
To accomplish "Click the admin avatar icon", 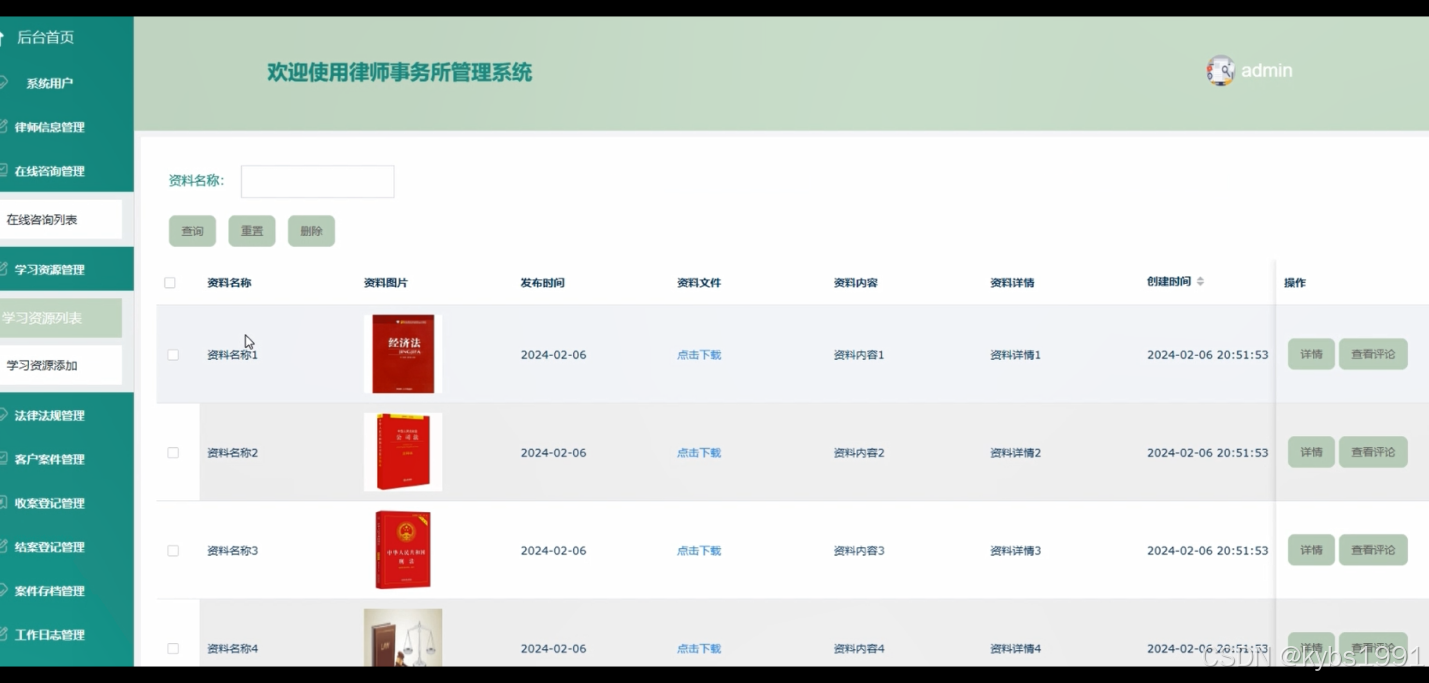I will (1220, 71).
